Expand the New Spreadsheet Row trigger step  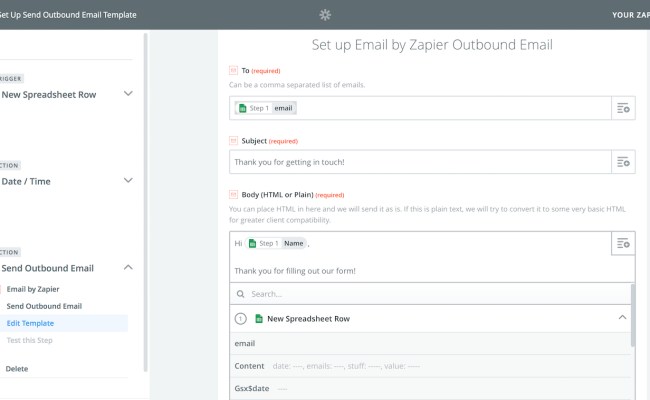coord(128,94)
